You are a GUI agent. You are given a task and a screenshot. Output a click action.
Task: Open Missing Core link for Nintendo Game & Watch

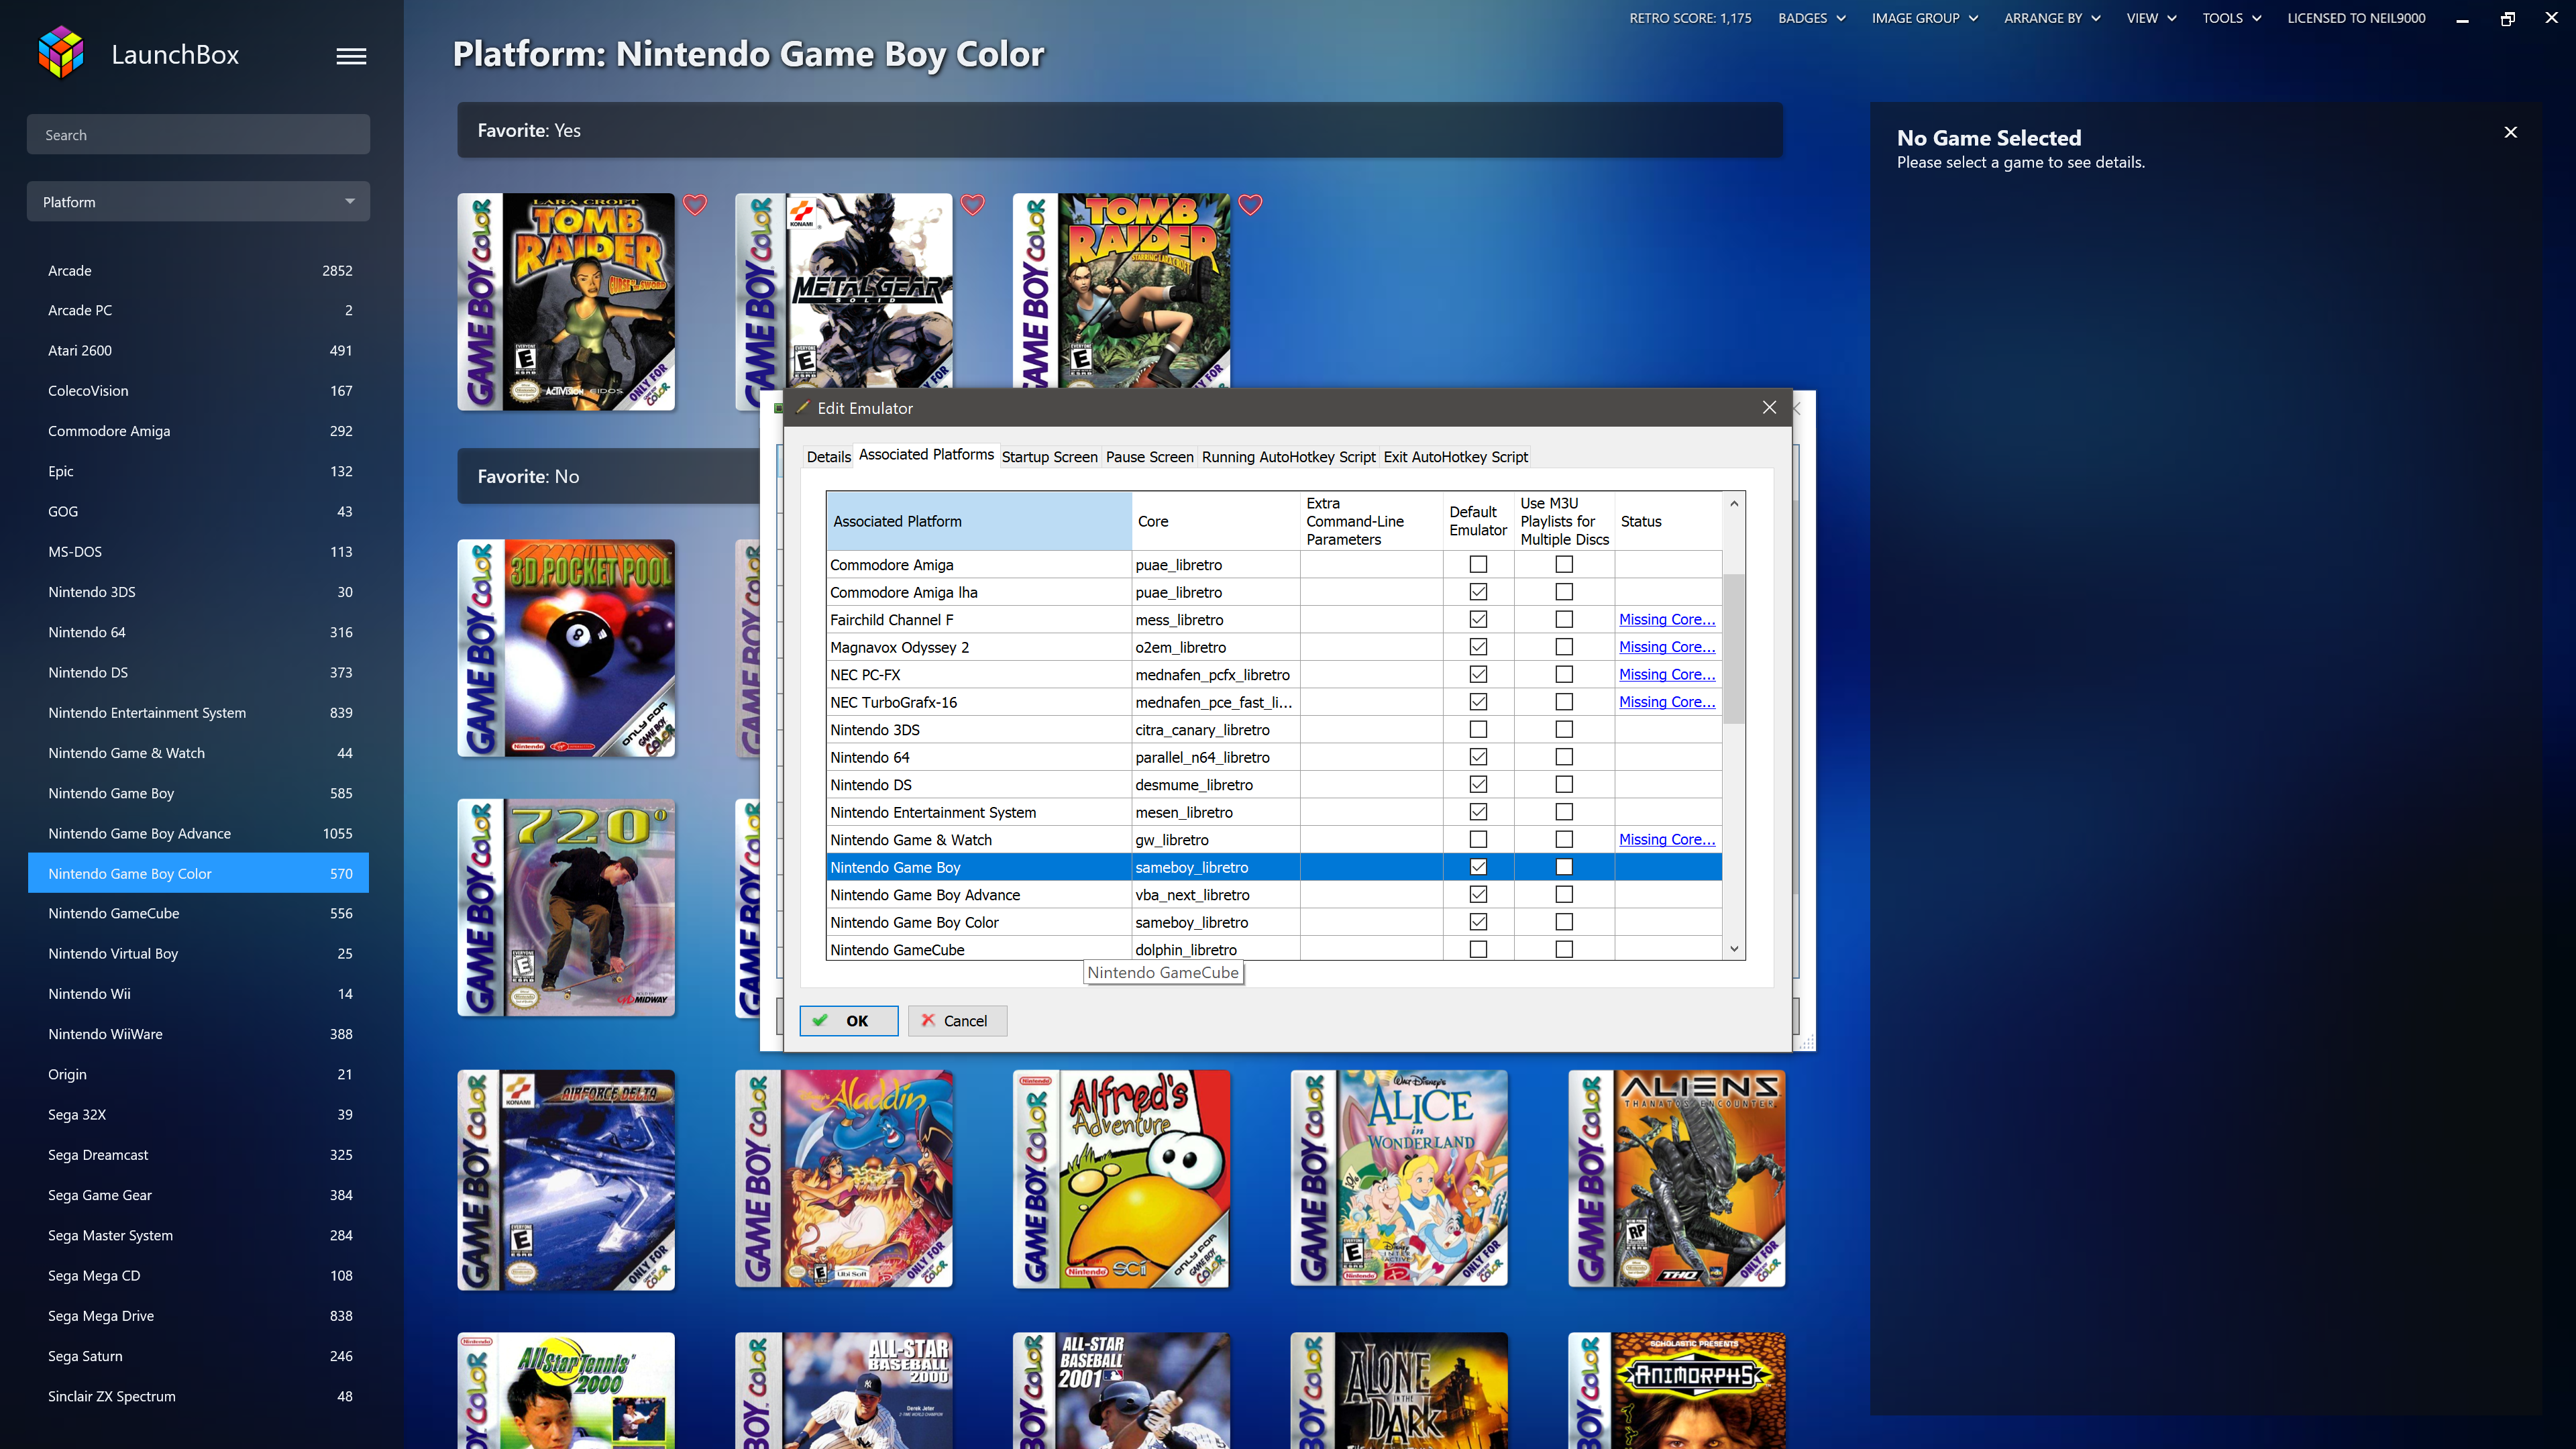coord(1667,839)
